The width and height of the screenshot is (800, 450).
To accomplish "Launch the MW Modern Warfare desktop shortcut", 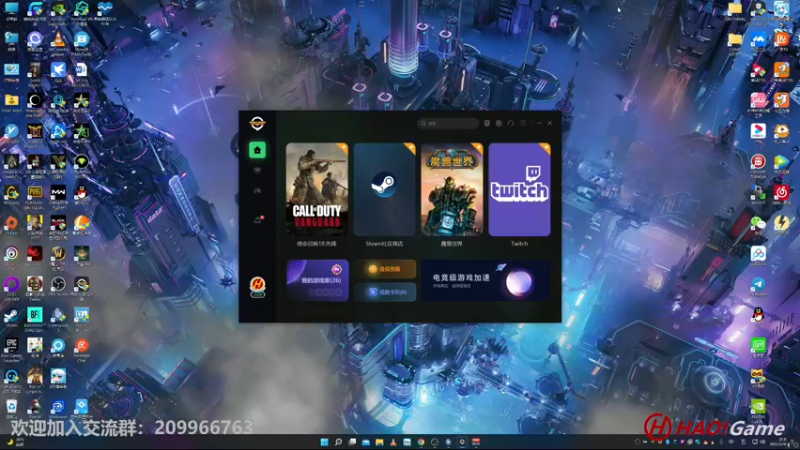I will point(58,197).
